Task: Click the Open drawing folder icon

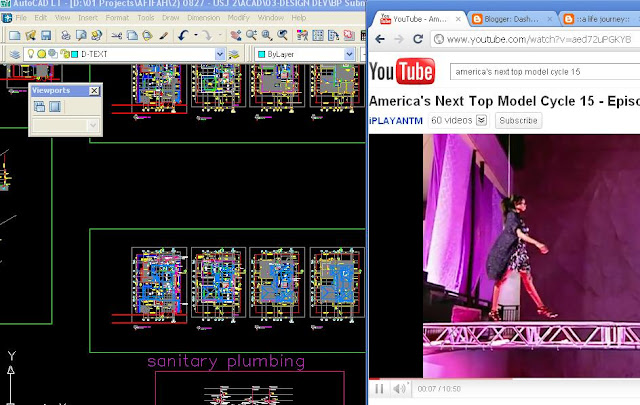Action: (x=31, y=36)
